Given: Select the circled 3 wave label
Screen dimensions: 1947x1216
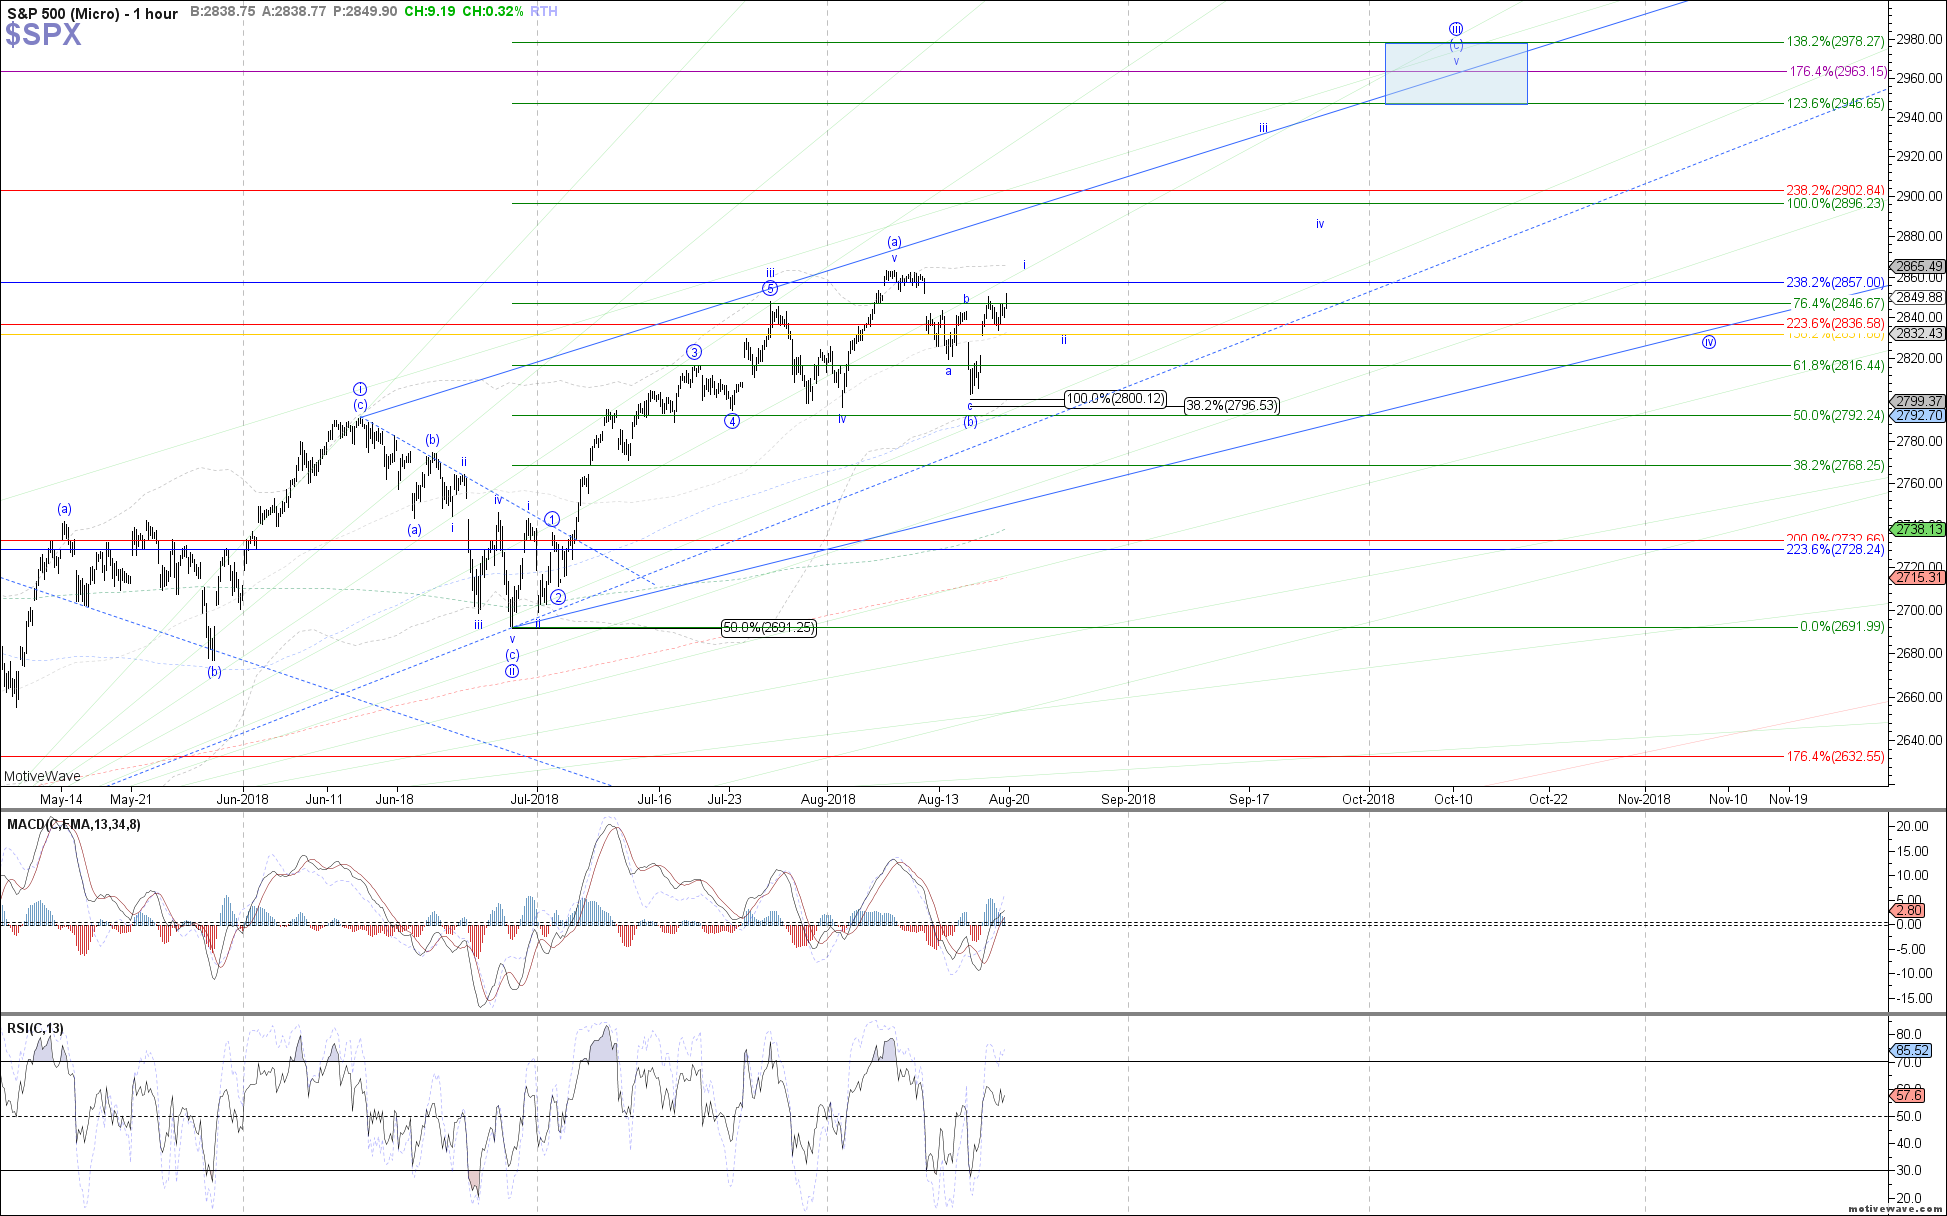Looking at the screenshot, I should [694, 352].
